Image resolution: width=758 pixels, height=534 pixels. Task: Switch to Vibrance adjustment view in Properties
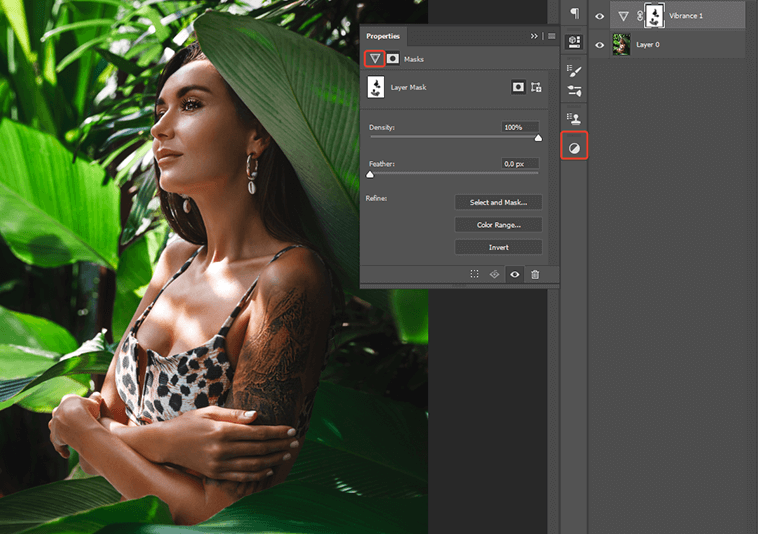pos(375,59)
